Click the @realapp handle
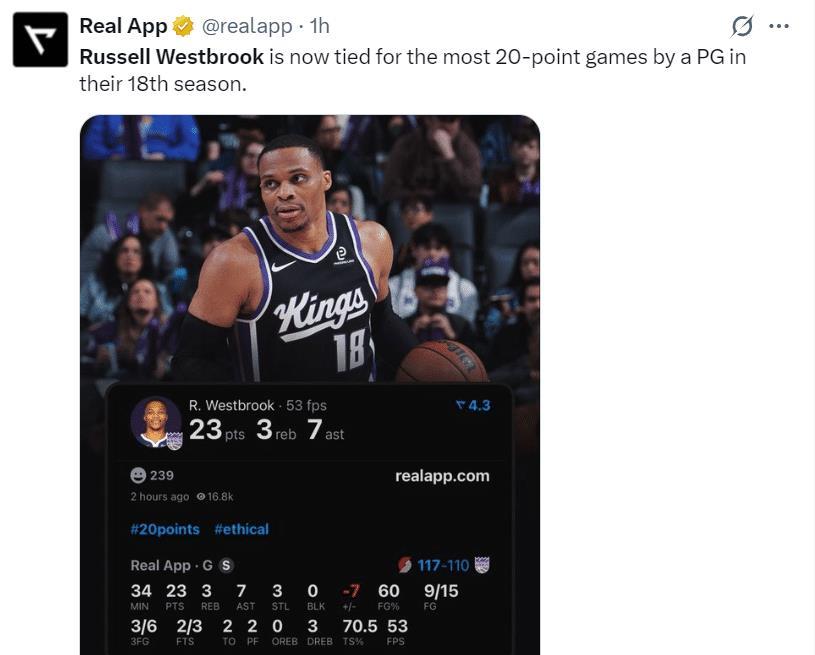The height and width of the screenshot is (655, 815). tap(248, 26)
